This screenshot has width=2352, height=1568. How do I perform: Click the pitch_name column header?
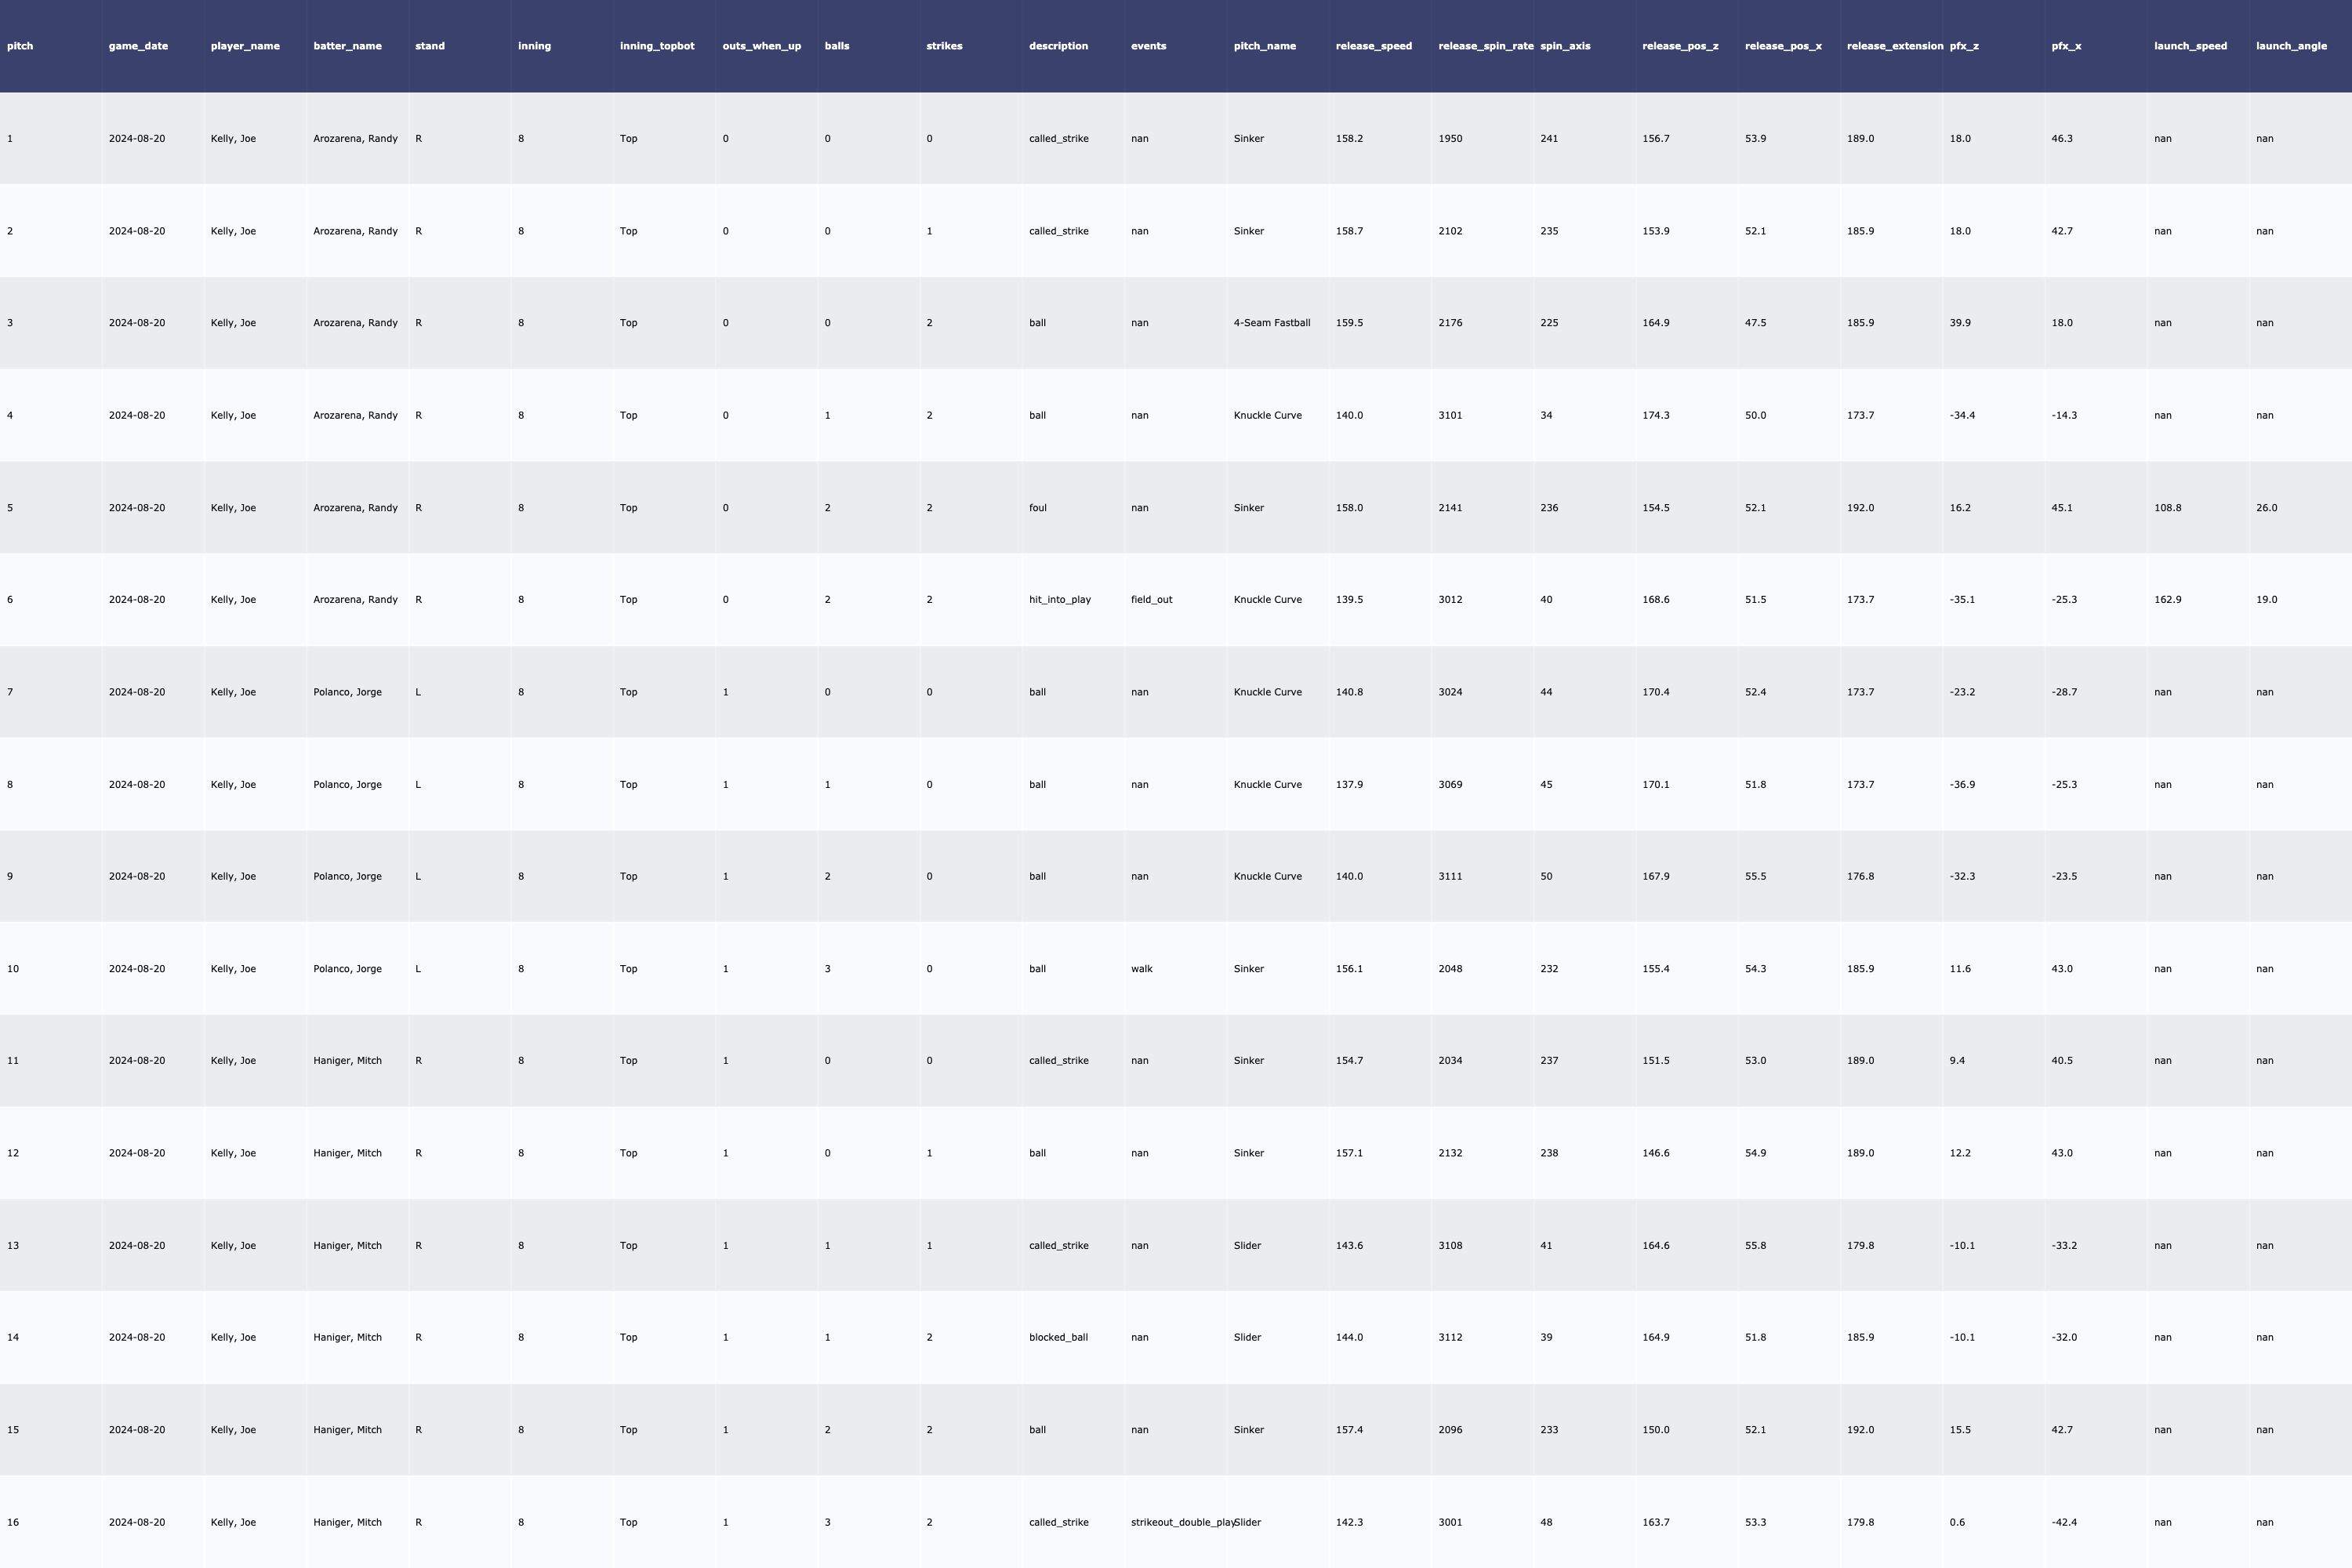(1264, 46)
